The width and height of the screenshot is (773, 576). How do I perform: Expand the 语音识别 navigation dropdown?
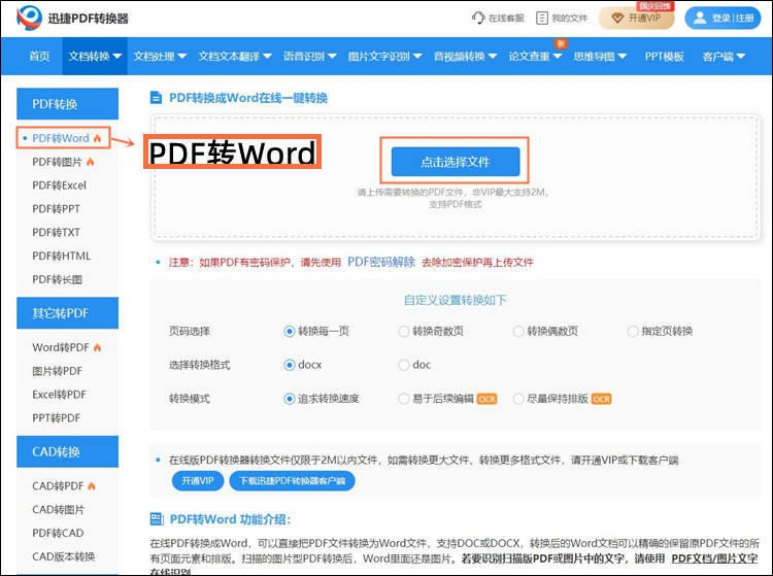click(309, 57)
